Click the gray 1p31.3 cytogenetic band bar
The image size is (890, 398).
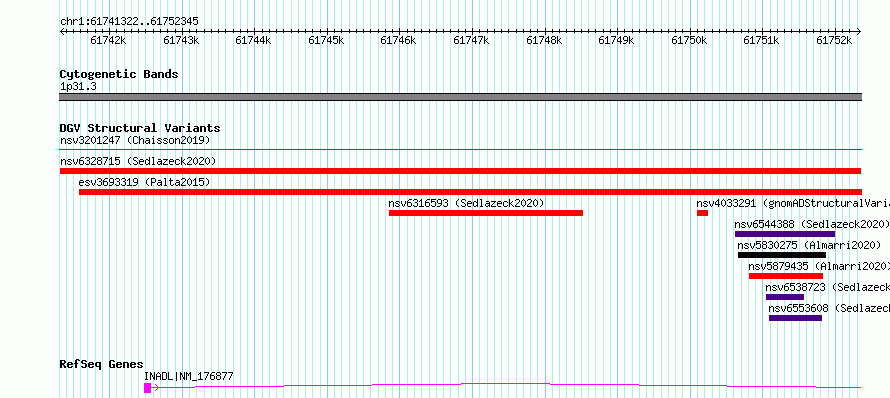[460, 97]
